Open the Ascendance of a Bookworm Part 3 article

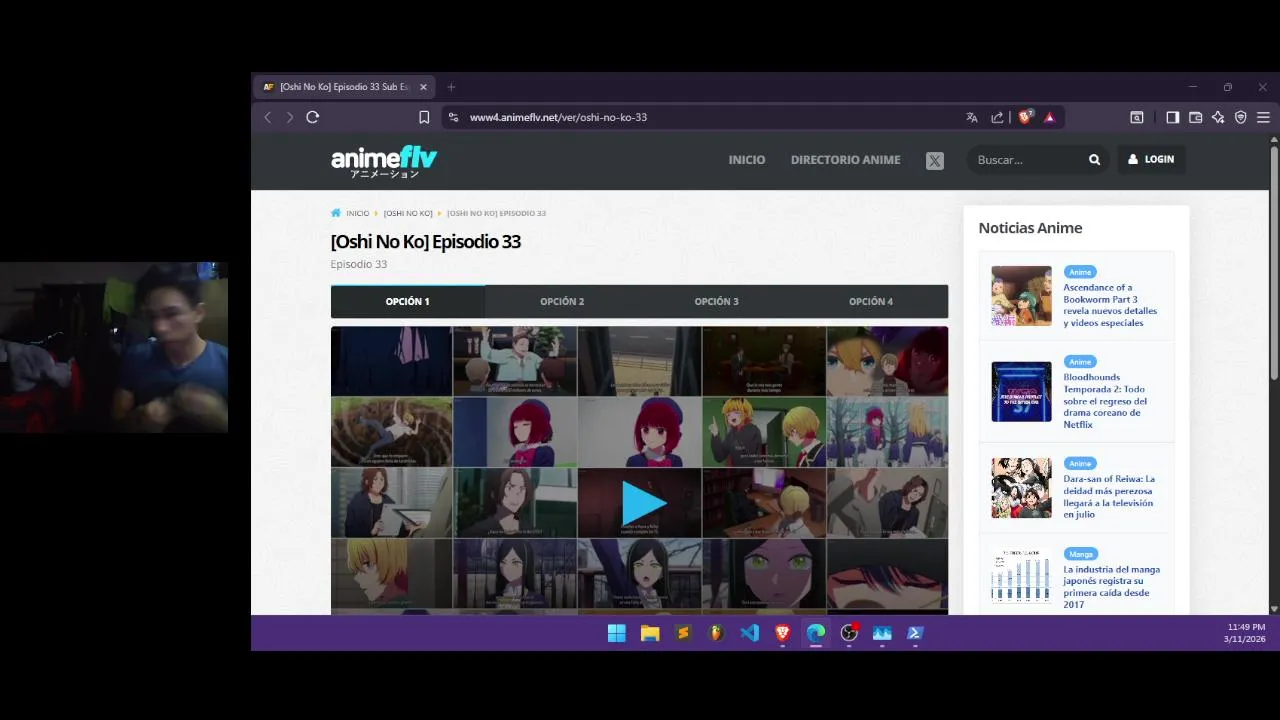pyautogui.click(x=1110, y=305)
